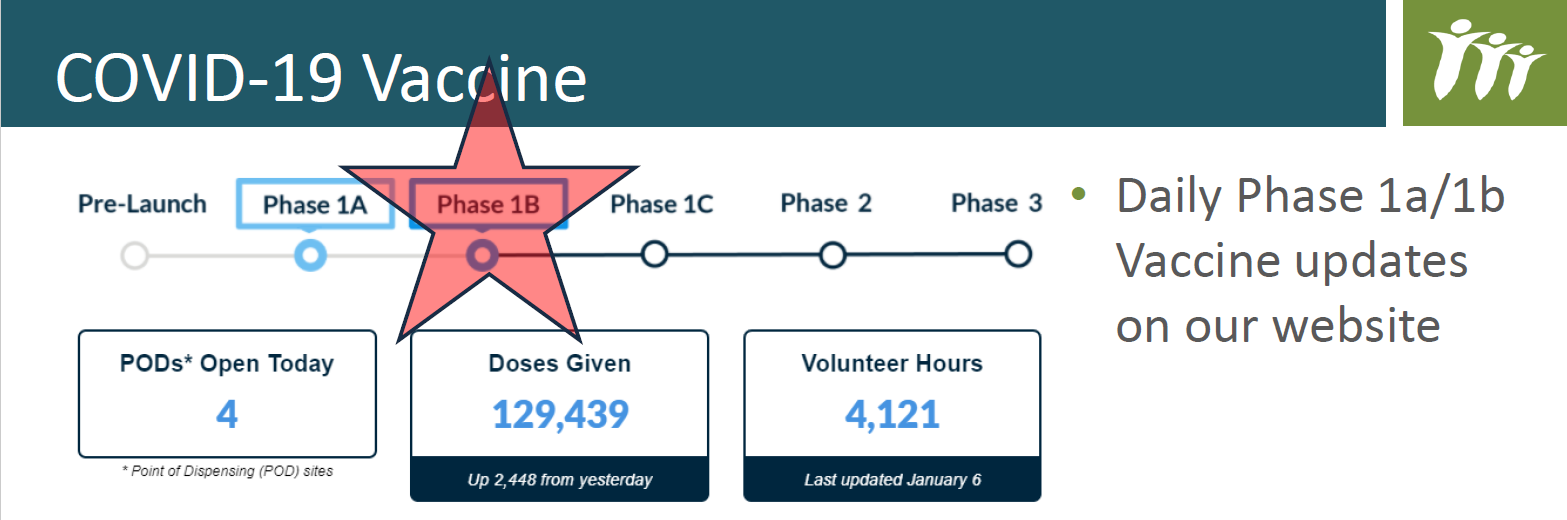Click the green people logo icon
Image resolution: width=1567 pixels, height=520 pixels.
pyautogui.click(x=1484, y=63)
